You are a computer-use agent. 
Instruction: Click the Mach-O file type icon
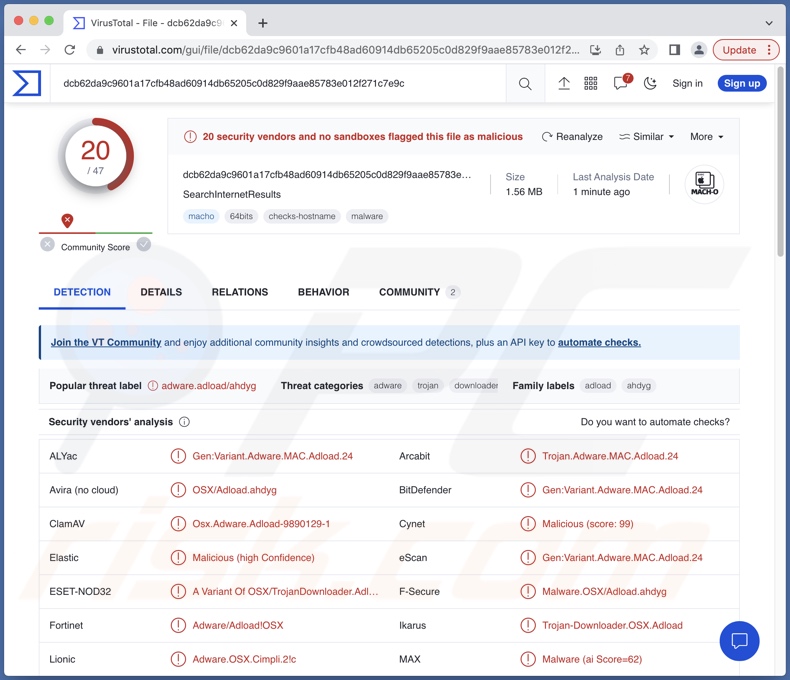pyautogui.click(x=704, y=184)
